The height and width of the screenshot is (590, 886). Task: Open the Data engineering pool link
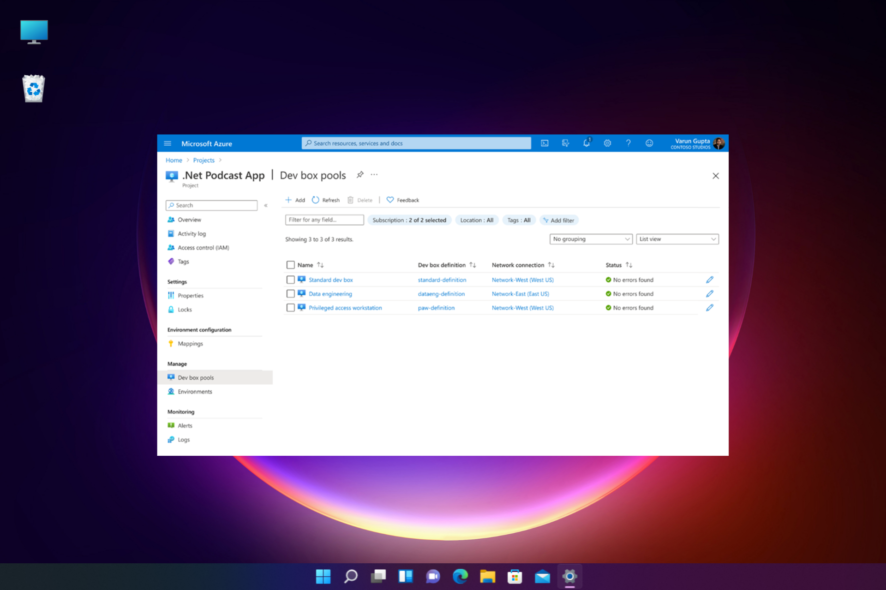point(330,294)
